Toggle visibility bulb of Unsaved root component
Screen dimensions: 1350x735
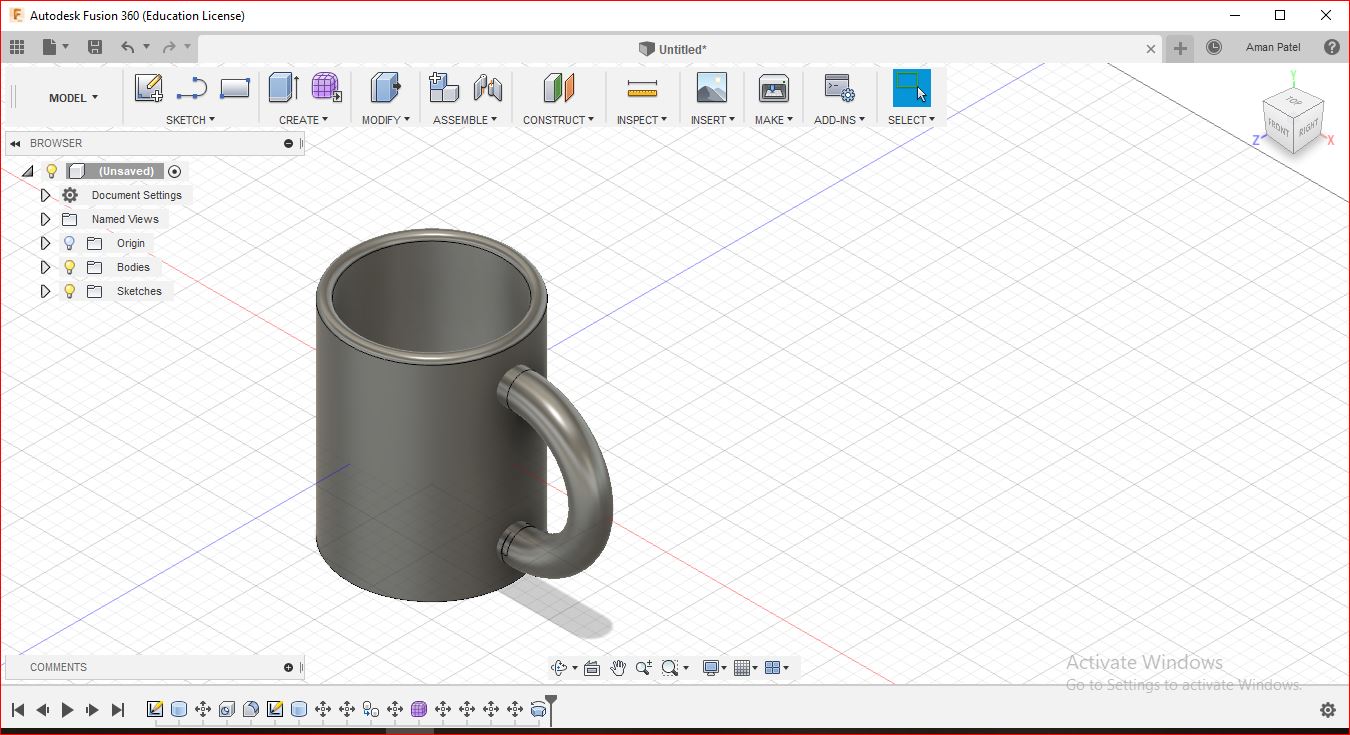pos(52,171)
